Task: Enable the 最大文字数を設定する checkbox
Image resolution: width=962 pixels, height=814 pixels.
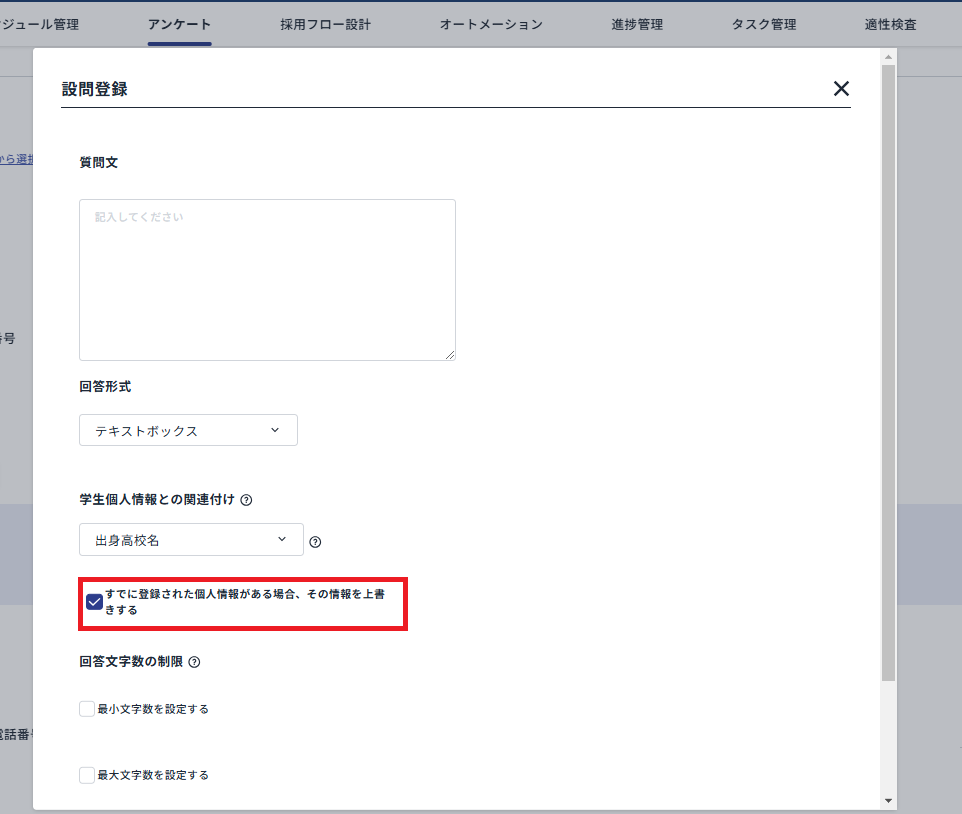Action: coord(86,774)
